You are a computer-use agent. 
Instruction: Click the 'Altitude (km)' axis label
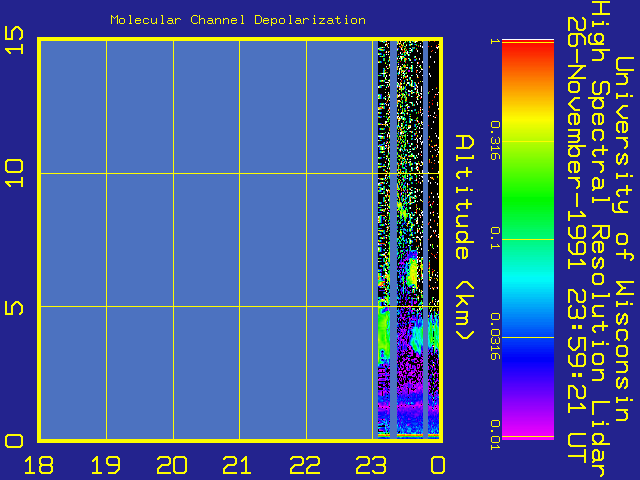[465, 237]
